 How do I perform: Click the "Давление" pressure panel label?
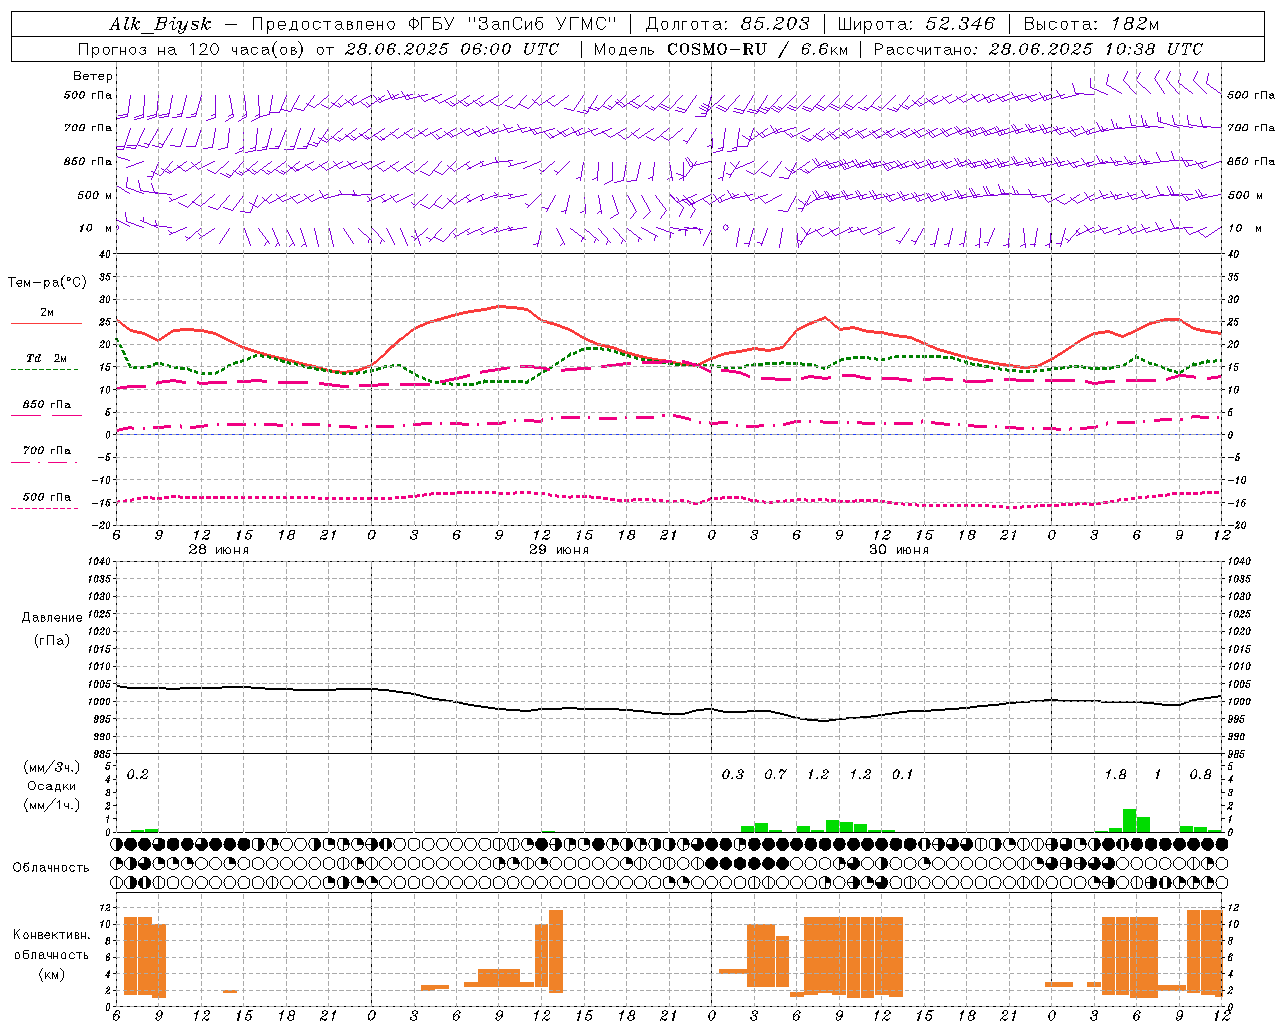(52, 618)
